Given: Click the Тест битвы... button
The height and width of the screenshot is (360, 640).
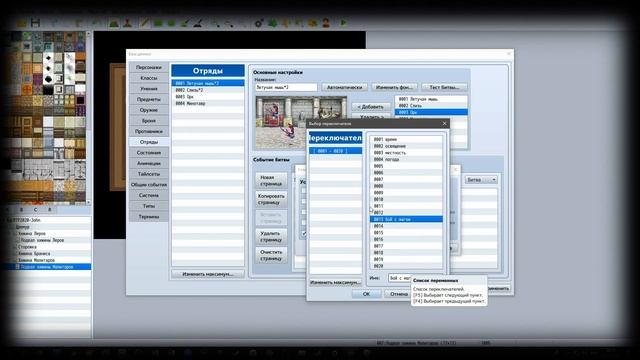Looking at the screenshot, I should click(x=444, y=87).
